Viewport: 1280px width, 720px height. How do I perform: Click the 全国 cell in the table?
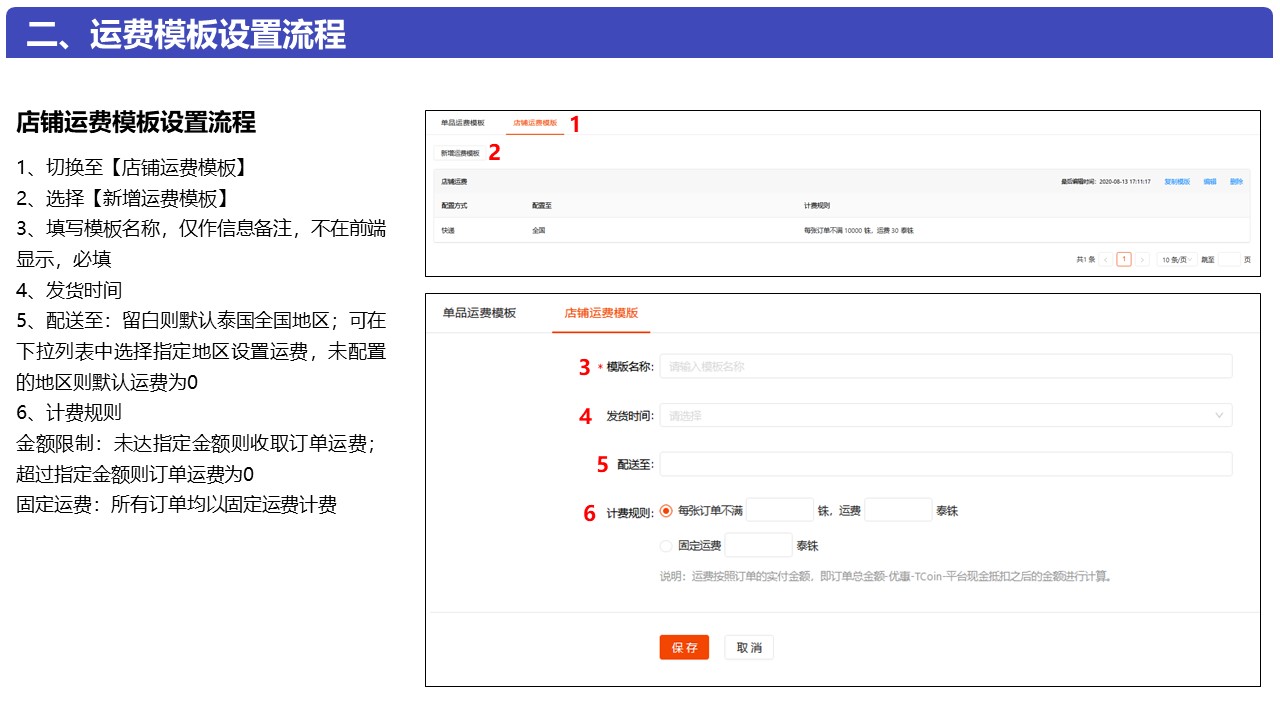click(x=539, y=230)
